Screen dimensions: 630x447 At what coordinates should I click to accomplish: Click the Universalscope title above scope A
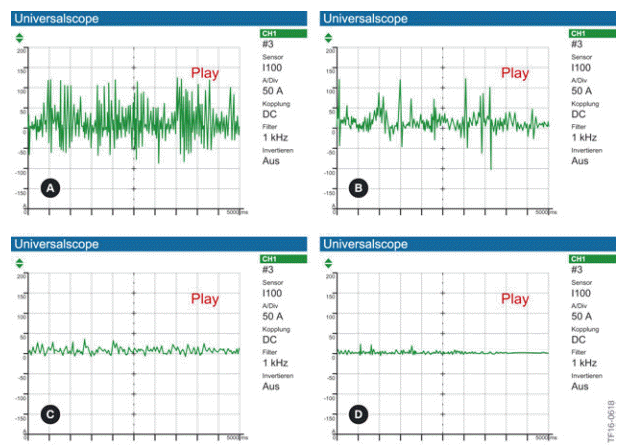57,18
